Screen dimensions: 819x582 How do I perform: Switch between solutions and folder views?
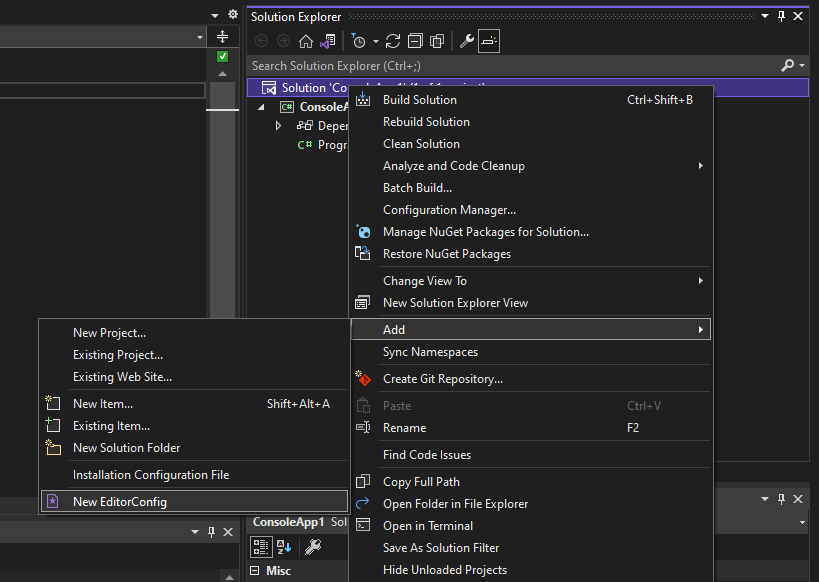pos(326,41)
